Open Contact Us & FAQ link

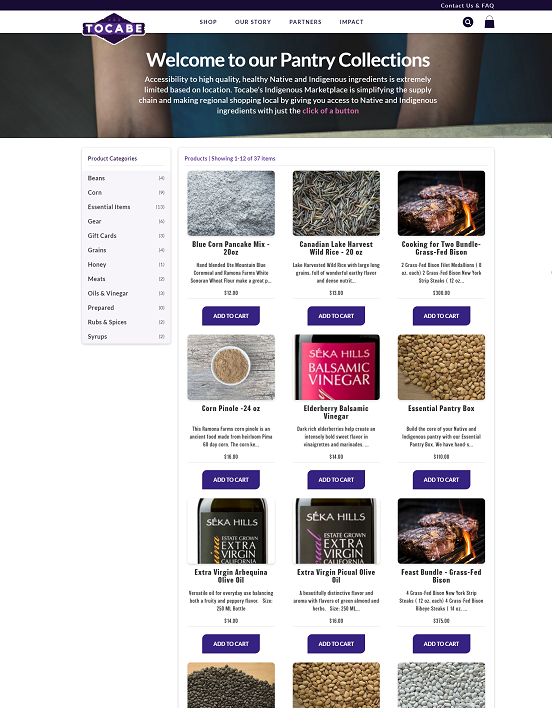tap(467, 5)
